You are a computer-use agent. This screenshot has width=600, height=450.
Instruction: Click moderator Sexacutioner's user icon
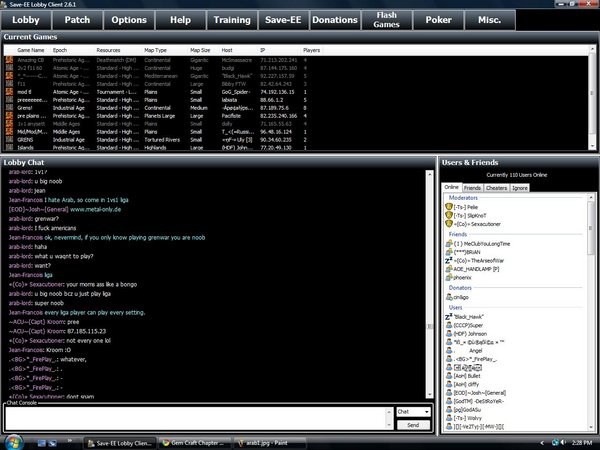pos(451,225)
